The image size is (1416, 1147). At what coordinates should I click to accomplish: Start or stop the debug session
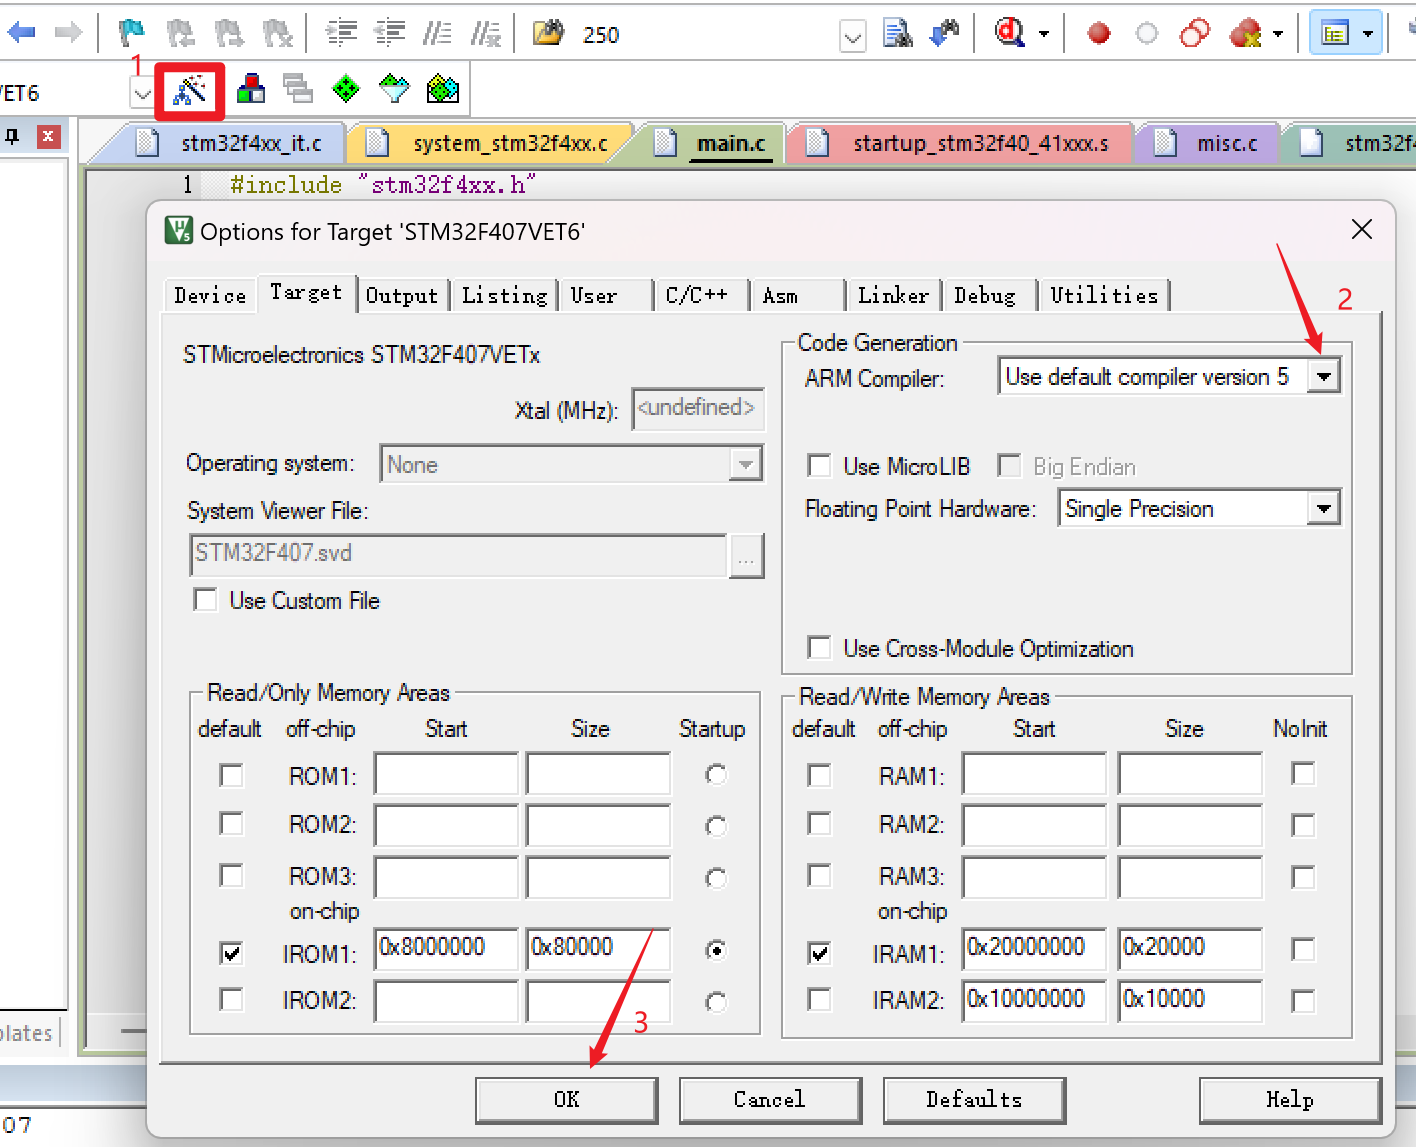pyautogui.click(x=1009, y=34)
